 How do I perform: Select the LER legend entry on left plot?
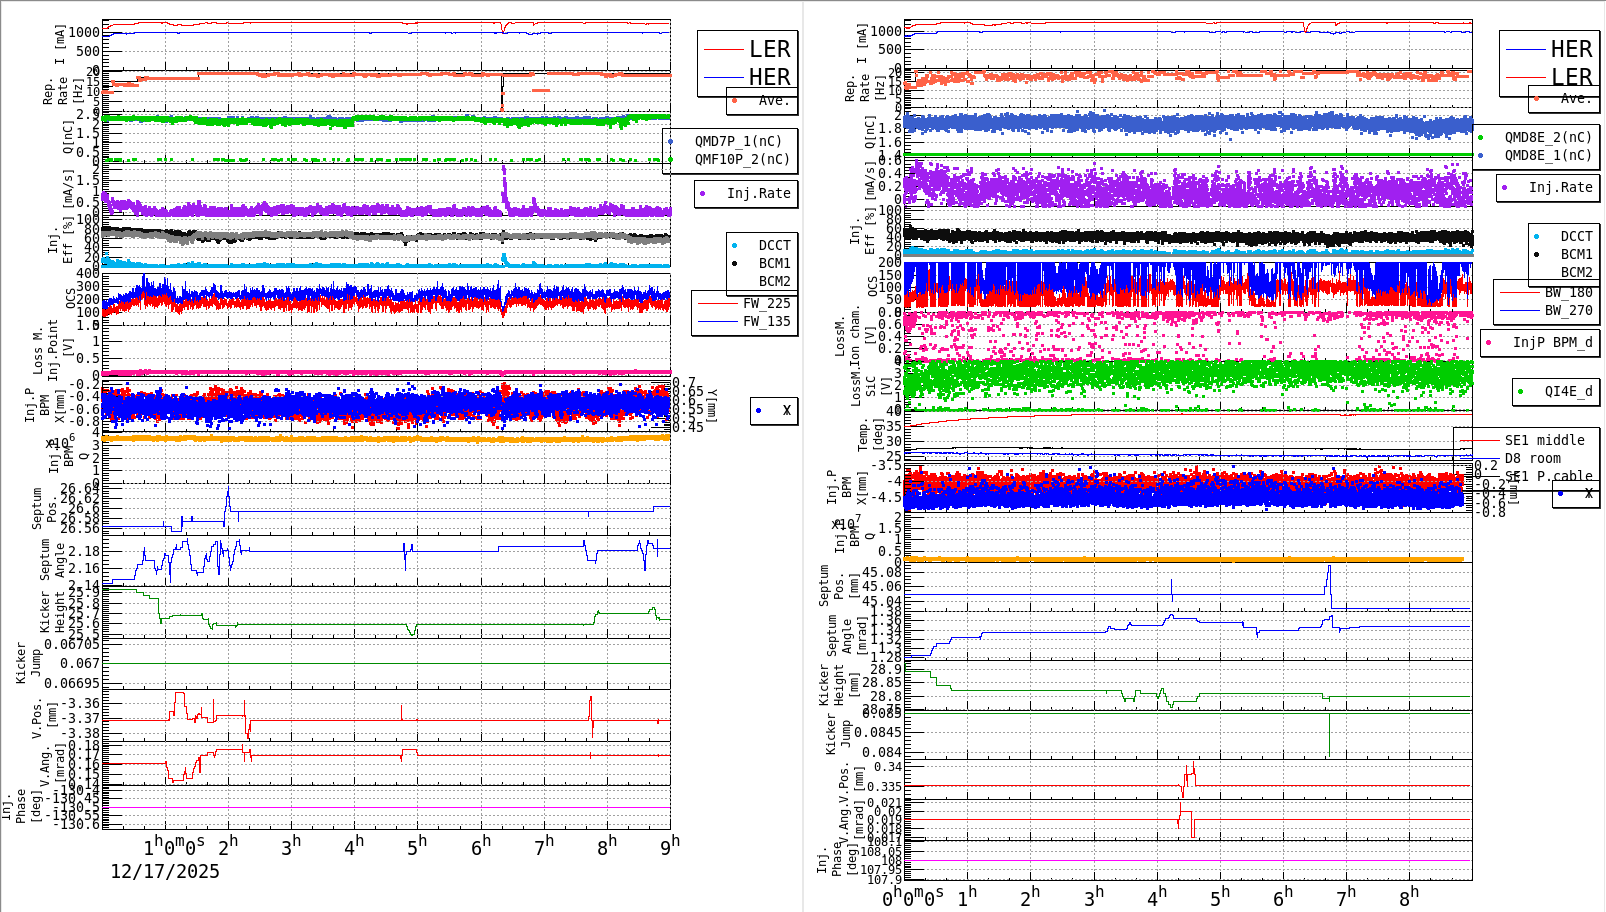click(x=768, y=48)
